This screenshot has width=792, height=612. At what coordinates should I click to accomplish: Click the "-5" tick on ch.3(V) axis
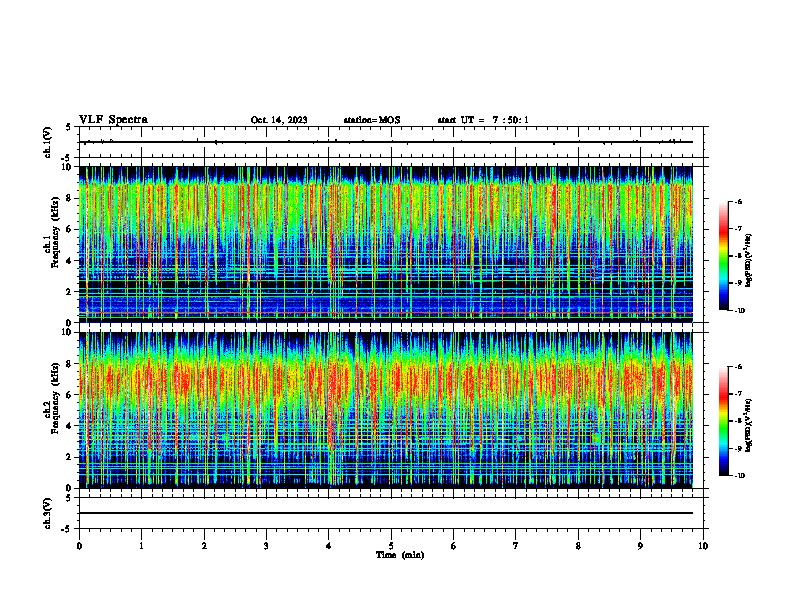(67, 529)
